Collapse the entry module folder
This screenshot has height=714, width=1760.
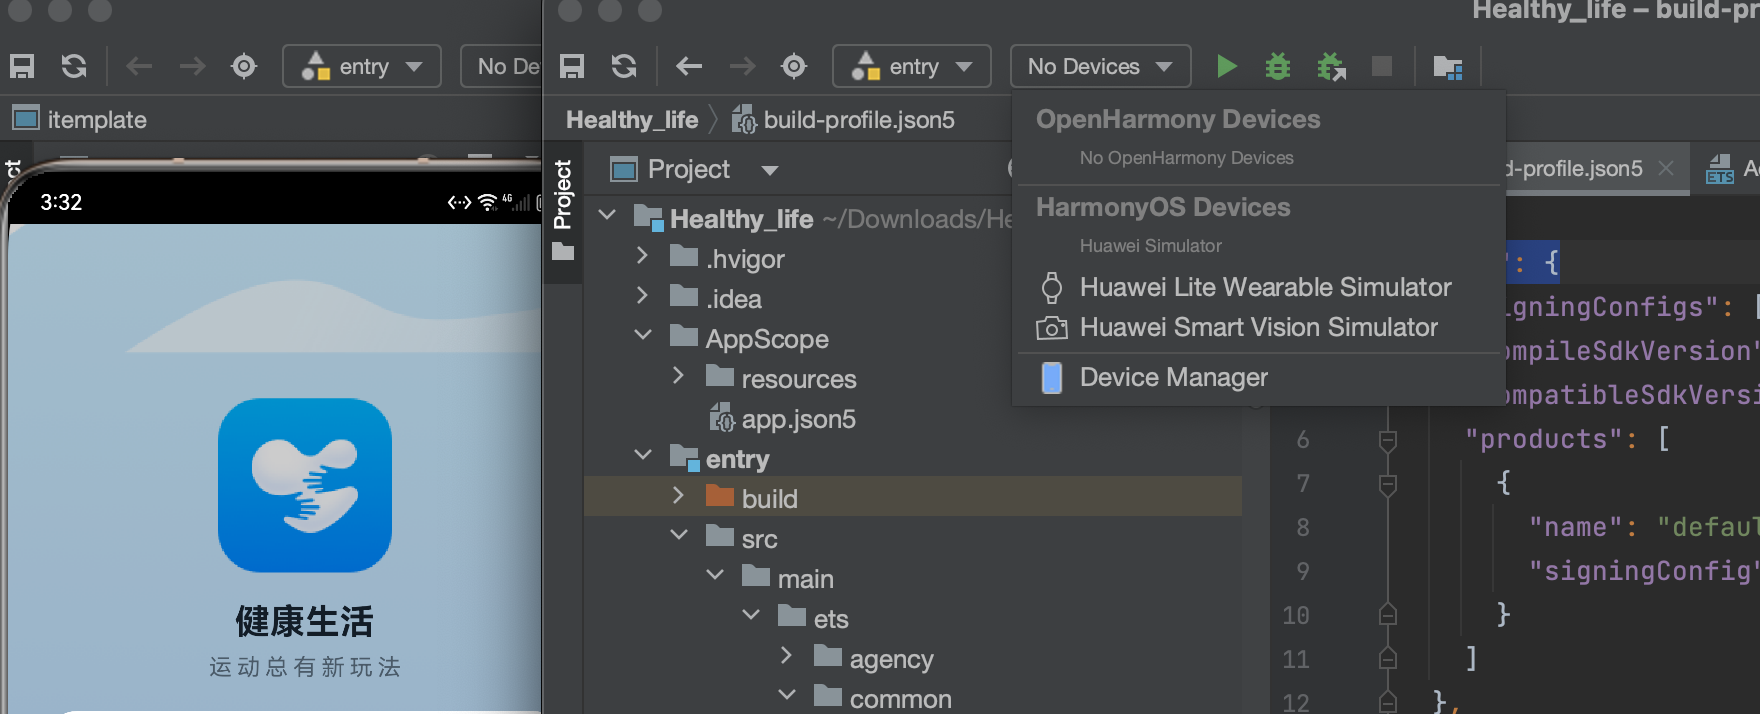click(x=643, y=455)
